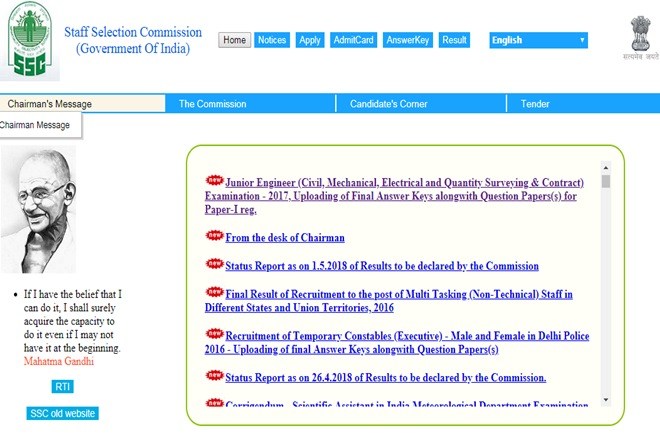
Task: Open From the desk of Chairman link
Action: (285, 237)
